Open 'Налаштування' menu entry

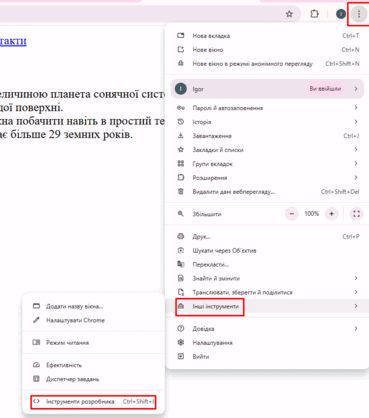click(x=267, y=343)
